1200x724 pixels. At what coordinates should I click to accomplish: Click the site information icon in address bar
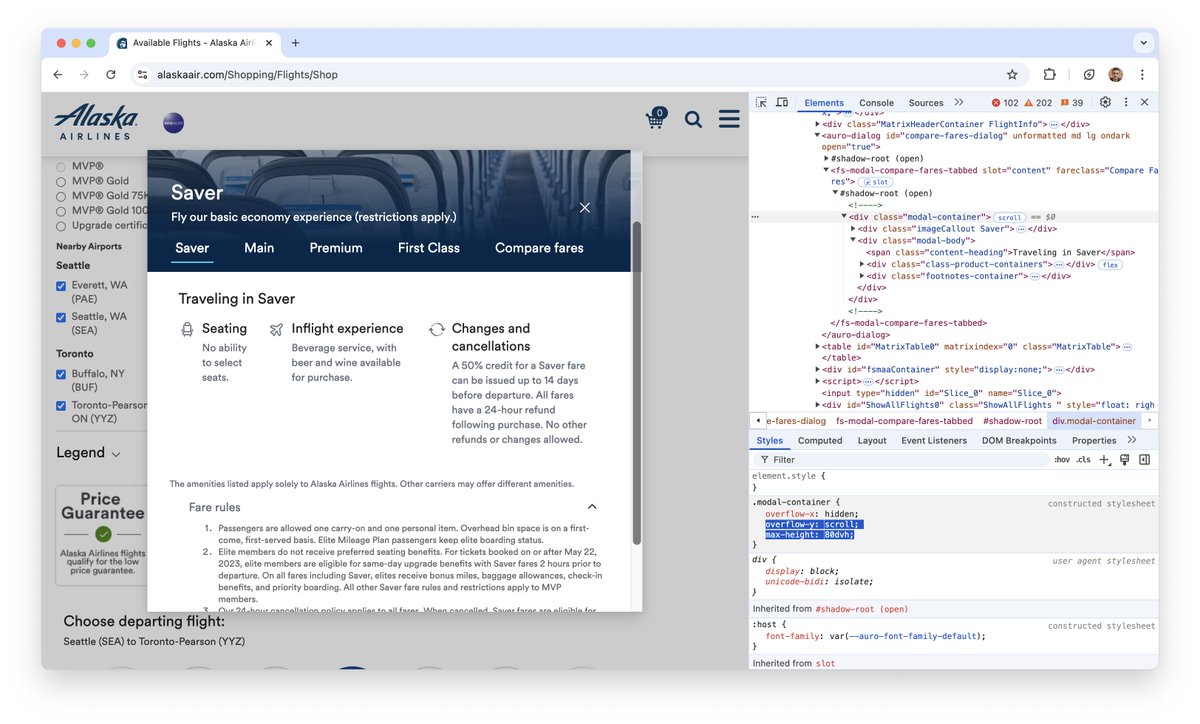pos(142,74)
